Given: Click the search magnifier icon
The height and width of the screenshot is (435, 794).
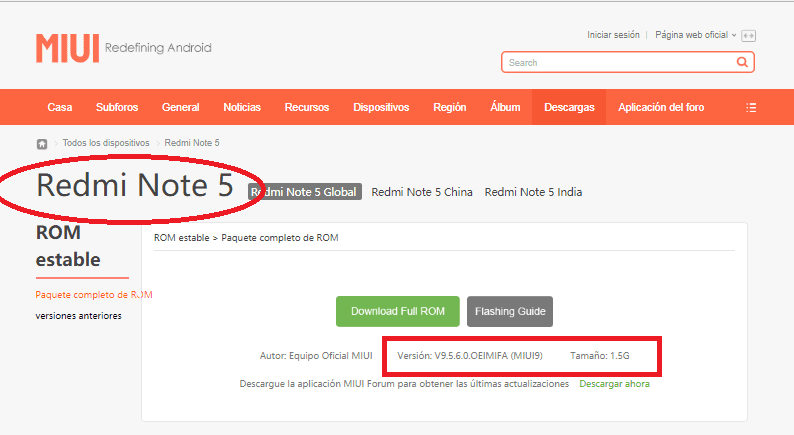Looking at the screenshot, I should tap(742, 62).
